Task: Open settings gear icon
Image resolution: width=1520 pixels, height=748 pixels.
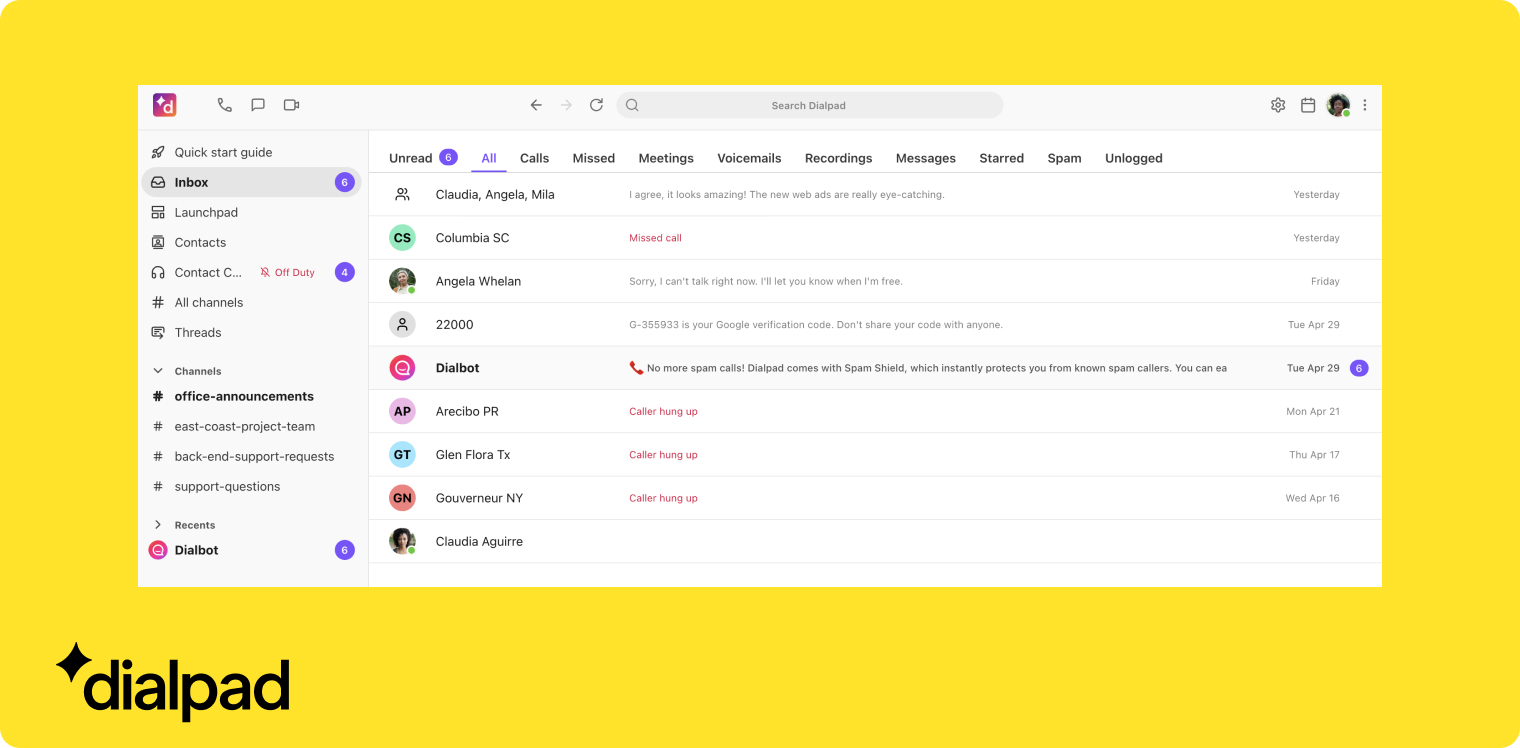Action: pos(1278,105)
